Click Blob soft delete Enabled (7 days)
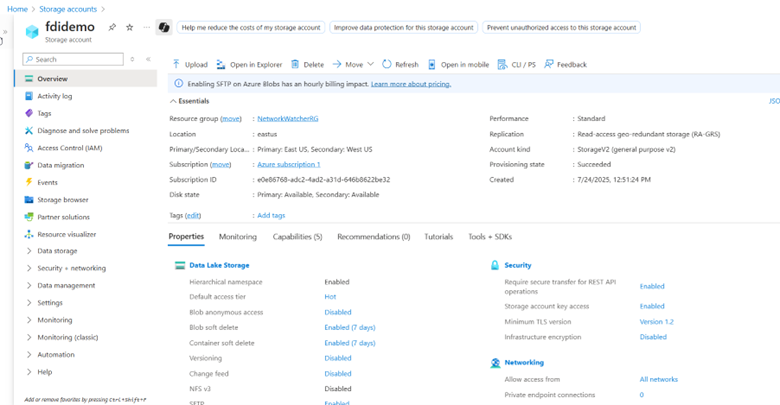Viewport: 780px width, 405px height. [350, 327]
